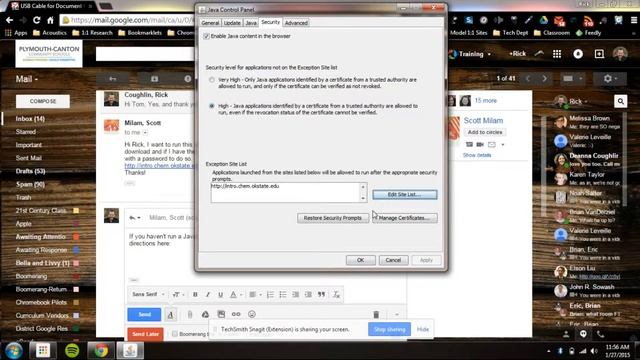
Task: Reload the Gmail page in Chrome
Action: pyautogui.click(x=37, y=20)
